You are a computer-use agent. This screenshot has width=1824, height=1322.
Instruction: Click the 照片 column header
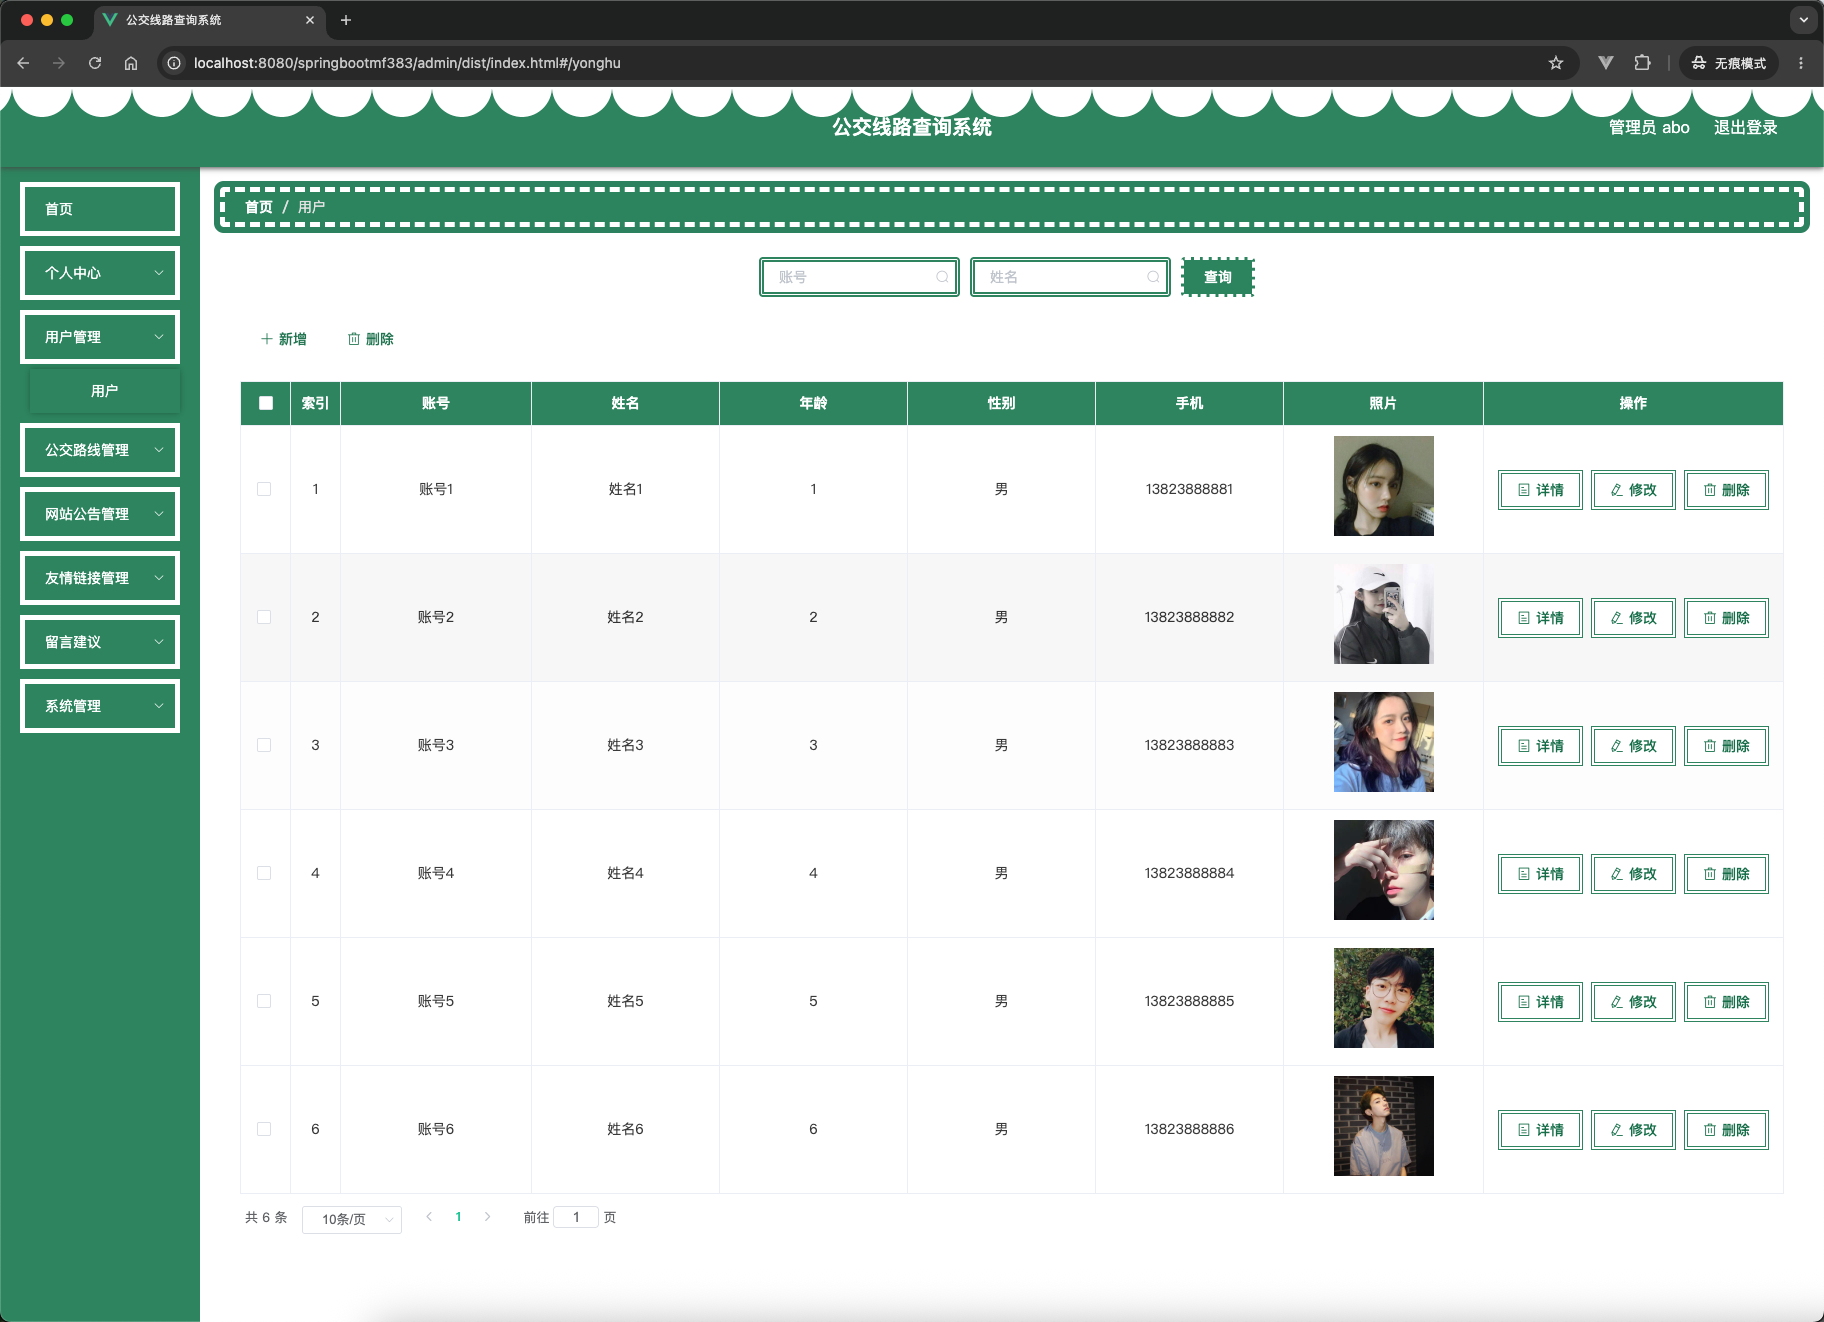[x=1383, y=403]
